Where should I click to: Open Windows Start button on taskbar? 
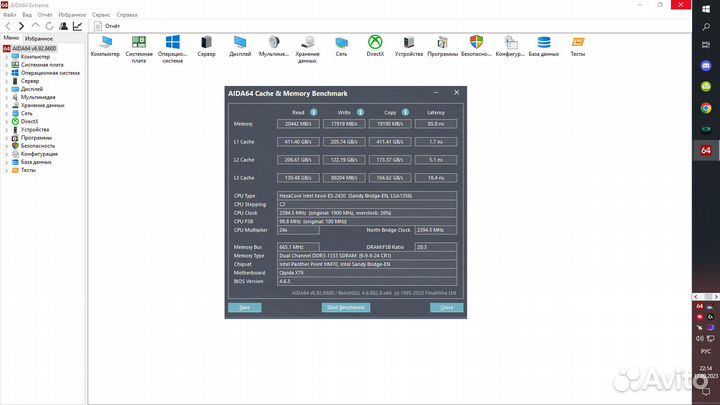[706, 9]
